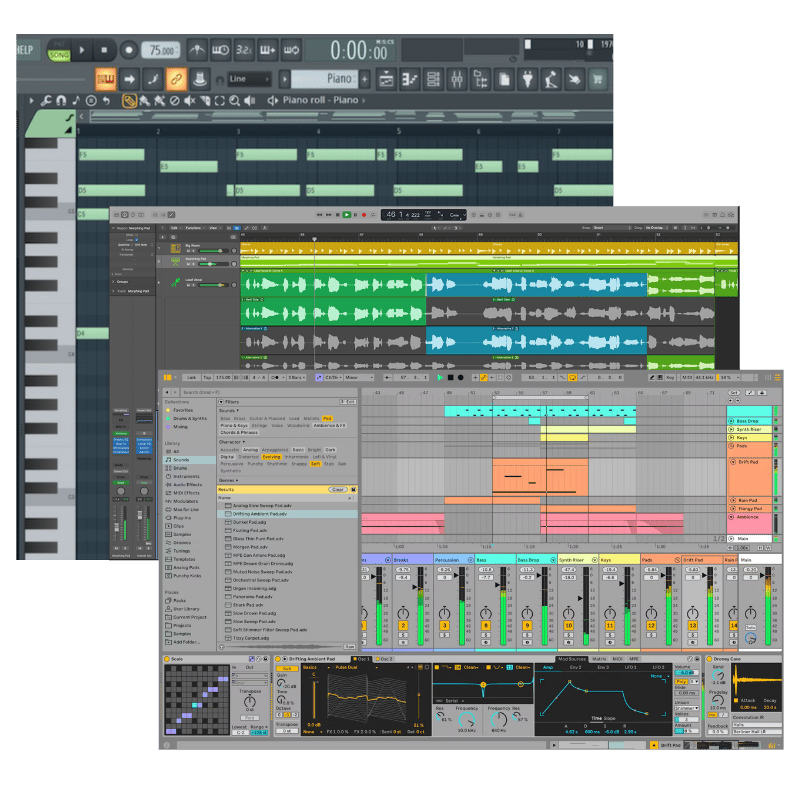Click Piano roll - Piano title expander
The width and height of the screenshot is (800, 800).
point(364,101)
